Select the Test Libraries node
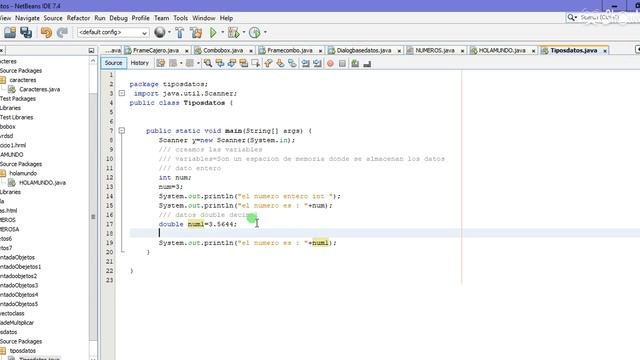The height and width of the screenshot is (360, 640). coord(16,118)
